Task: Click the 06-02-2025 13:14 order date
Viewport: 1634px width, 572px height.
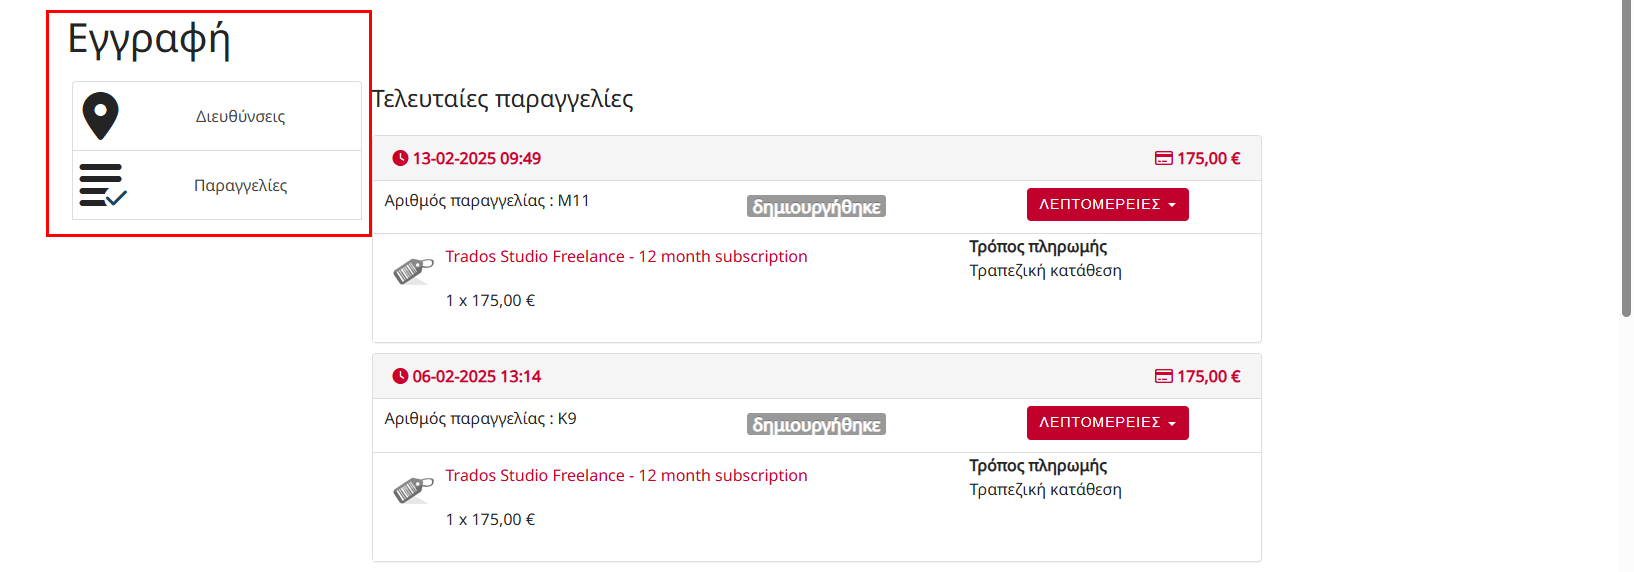Action: 476,376
